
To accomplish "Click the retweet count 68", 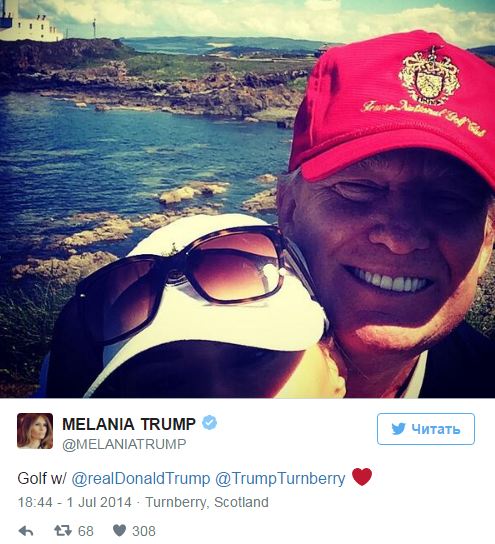I will tap(86, 531).
